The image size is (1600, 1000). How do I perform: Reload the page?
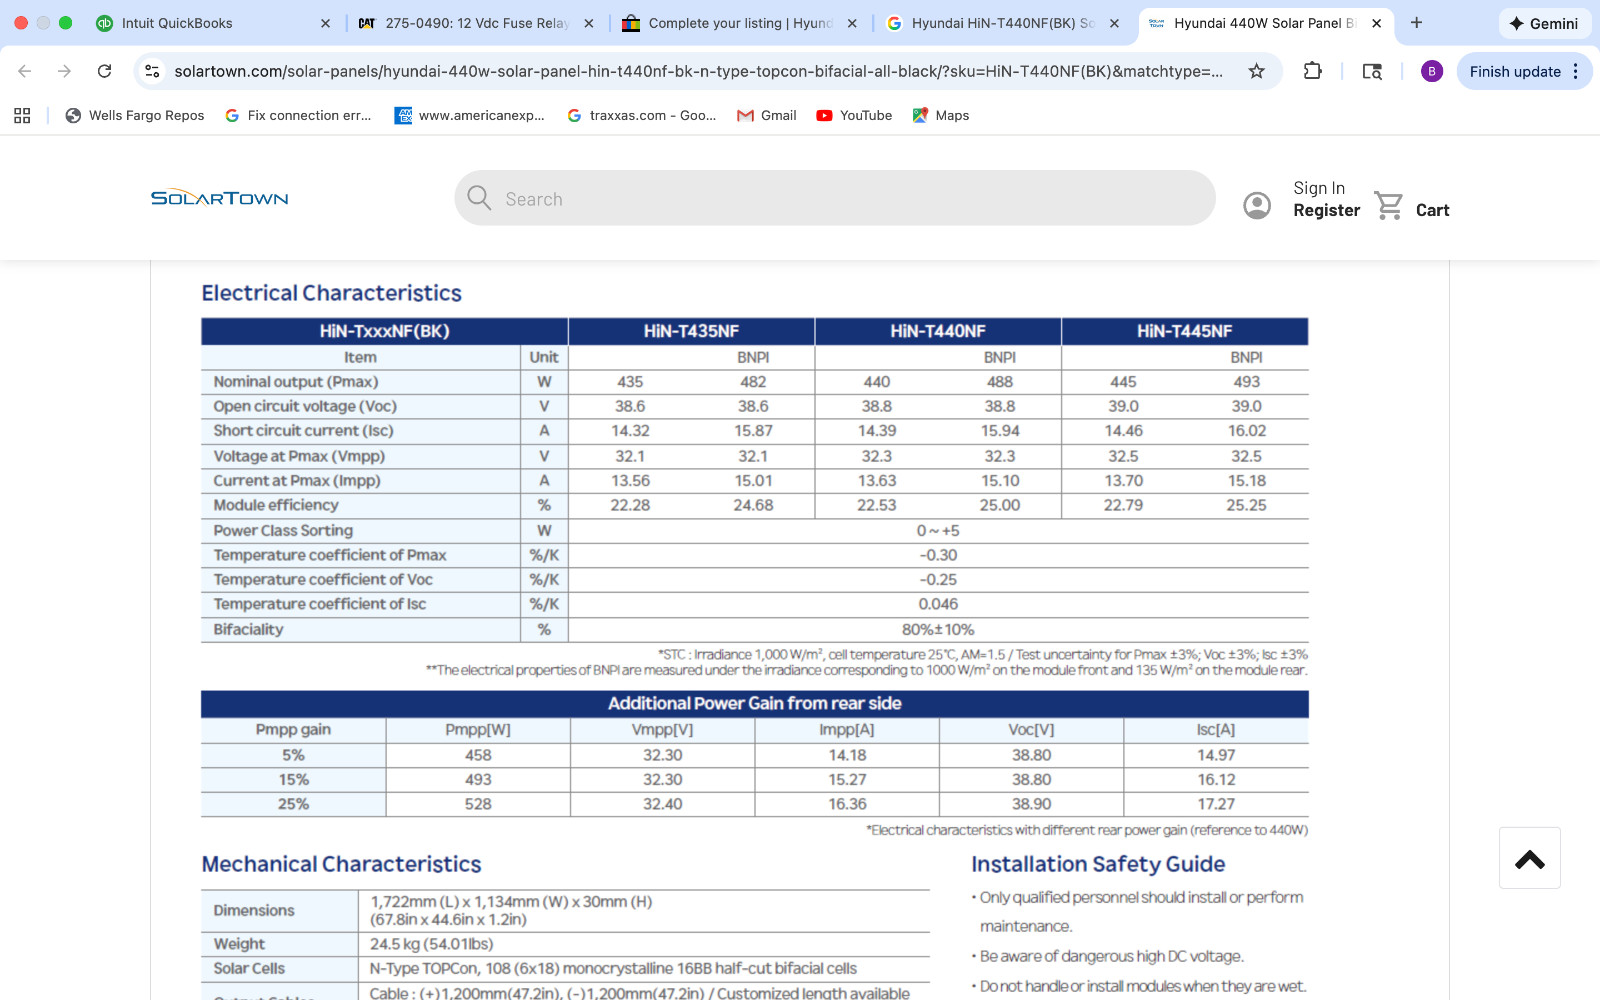point(104,71)
